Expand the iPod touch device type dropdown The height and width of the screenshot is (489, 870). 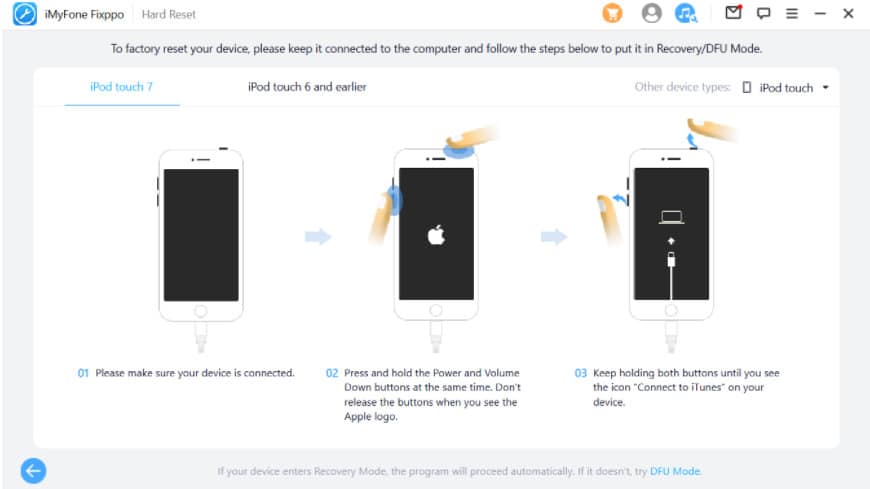(786, 88)
